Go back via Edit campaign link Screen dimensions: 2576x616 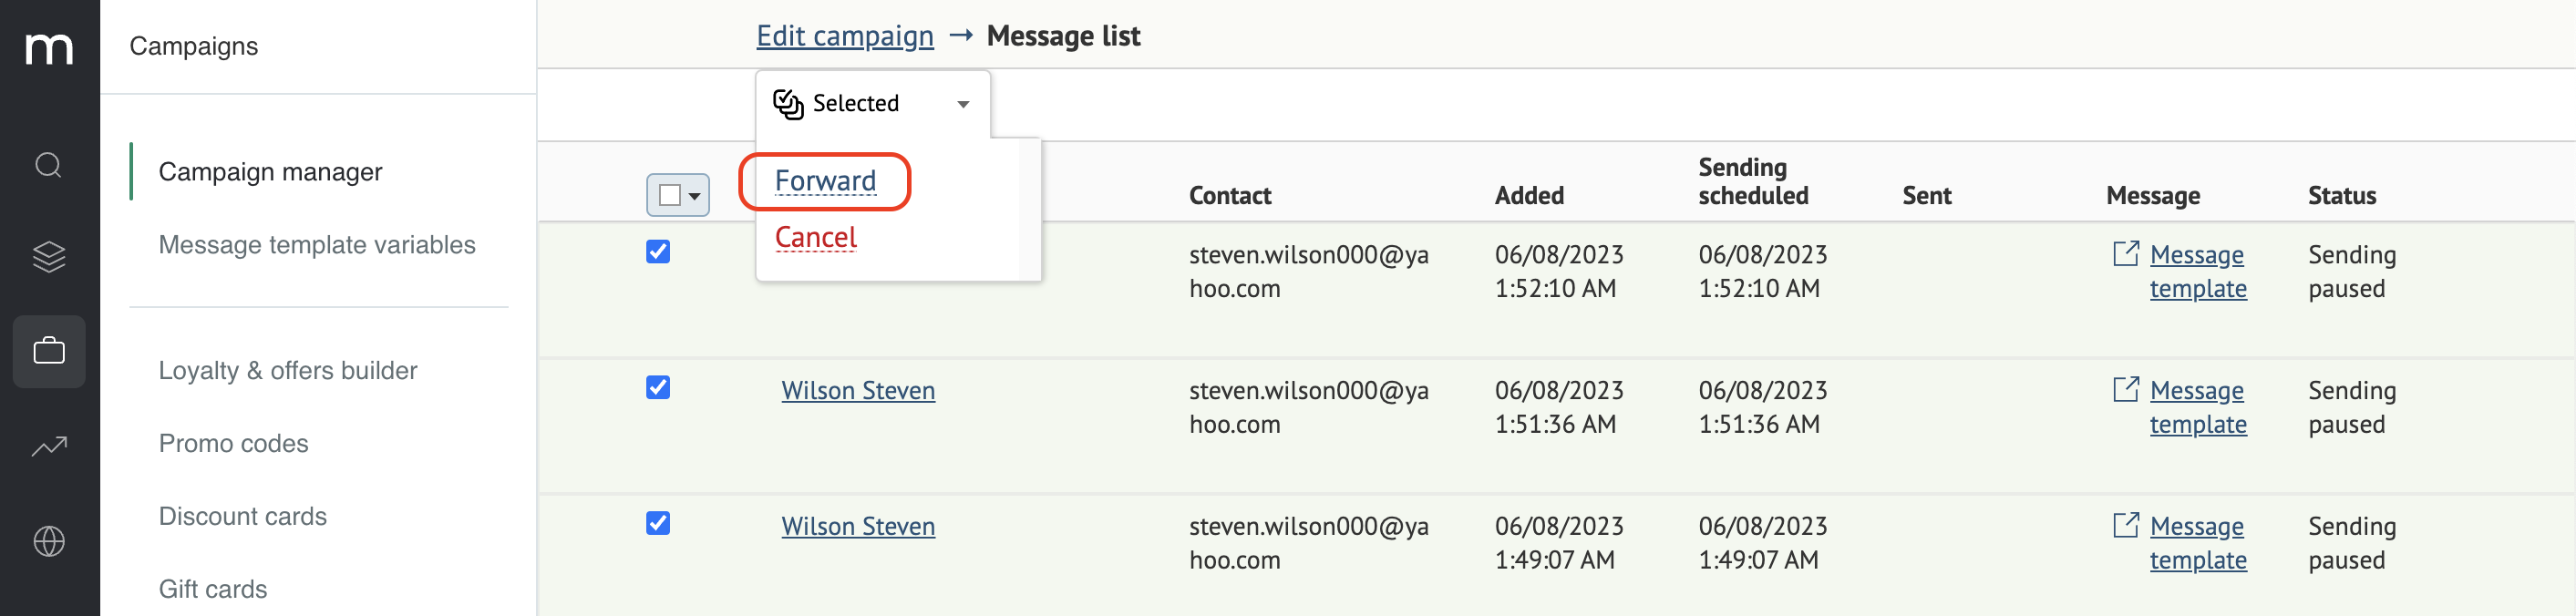tap(845, 36)
